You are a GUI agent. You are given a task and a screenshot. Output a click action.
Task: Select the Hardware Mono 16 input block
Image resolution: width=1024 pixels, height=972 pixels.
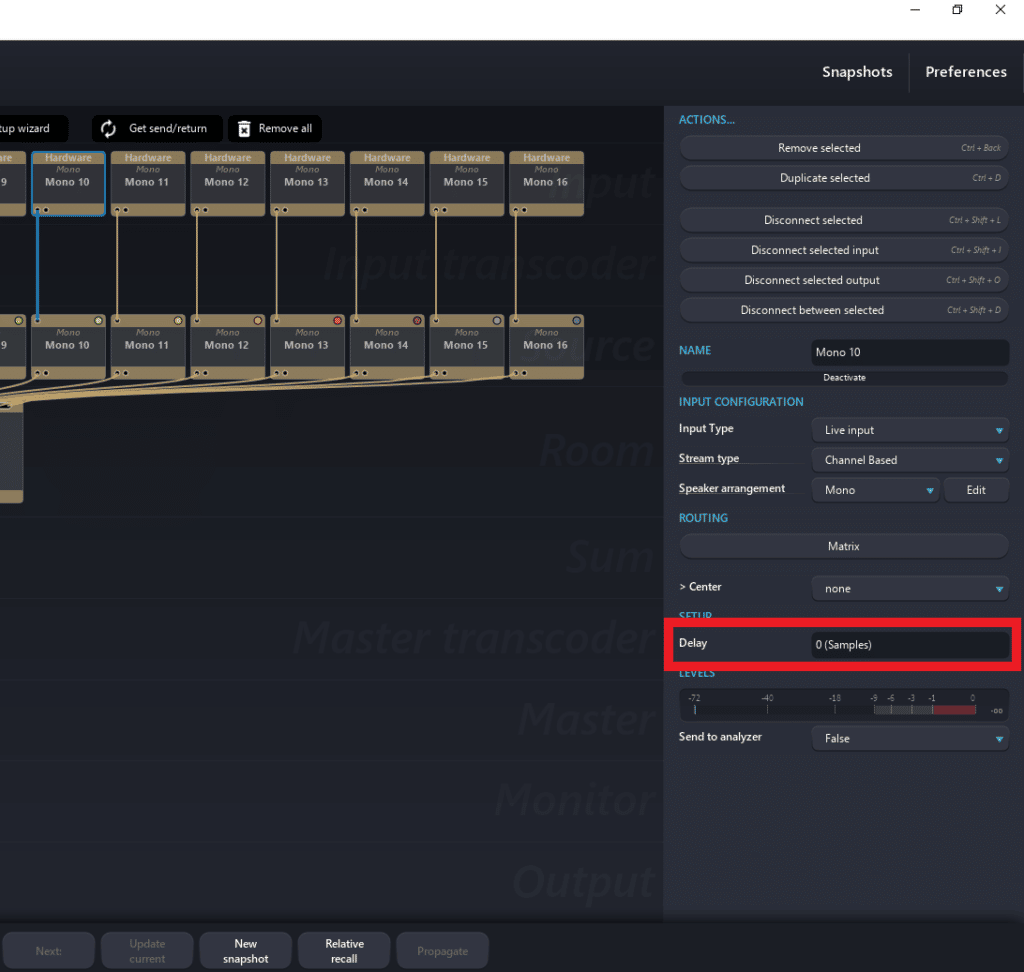(x=546, y=182)
